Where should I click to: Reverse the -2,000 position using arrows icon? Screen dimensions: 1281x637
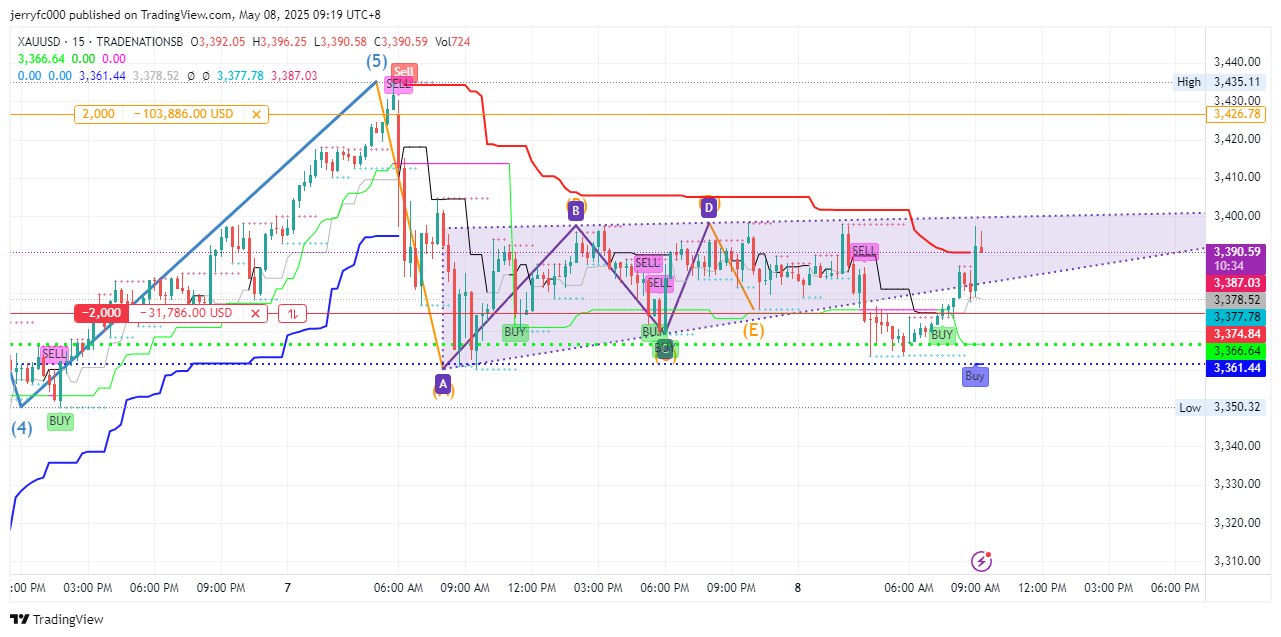pyautogui.click(x=292, y=313)
